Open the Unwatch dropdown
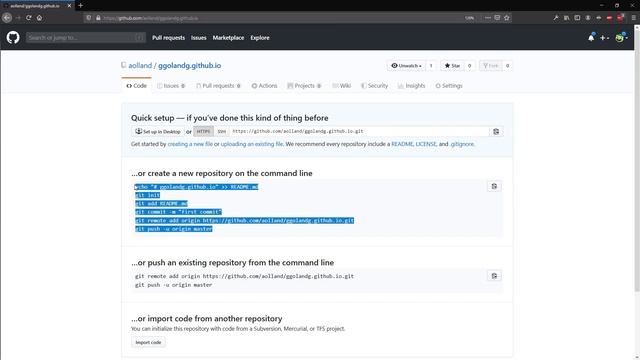This screenshot has height=360, width=640. click(406, 66)
